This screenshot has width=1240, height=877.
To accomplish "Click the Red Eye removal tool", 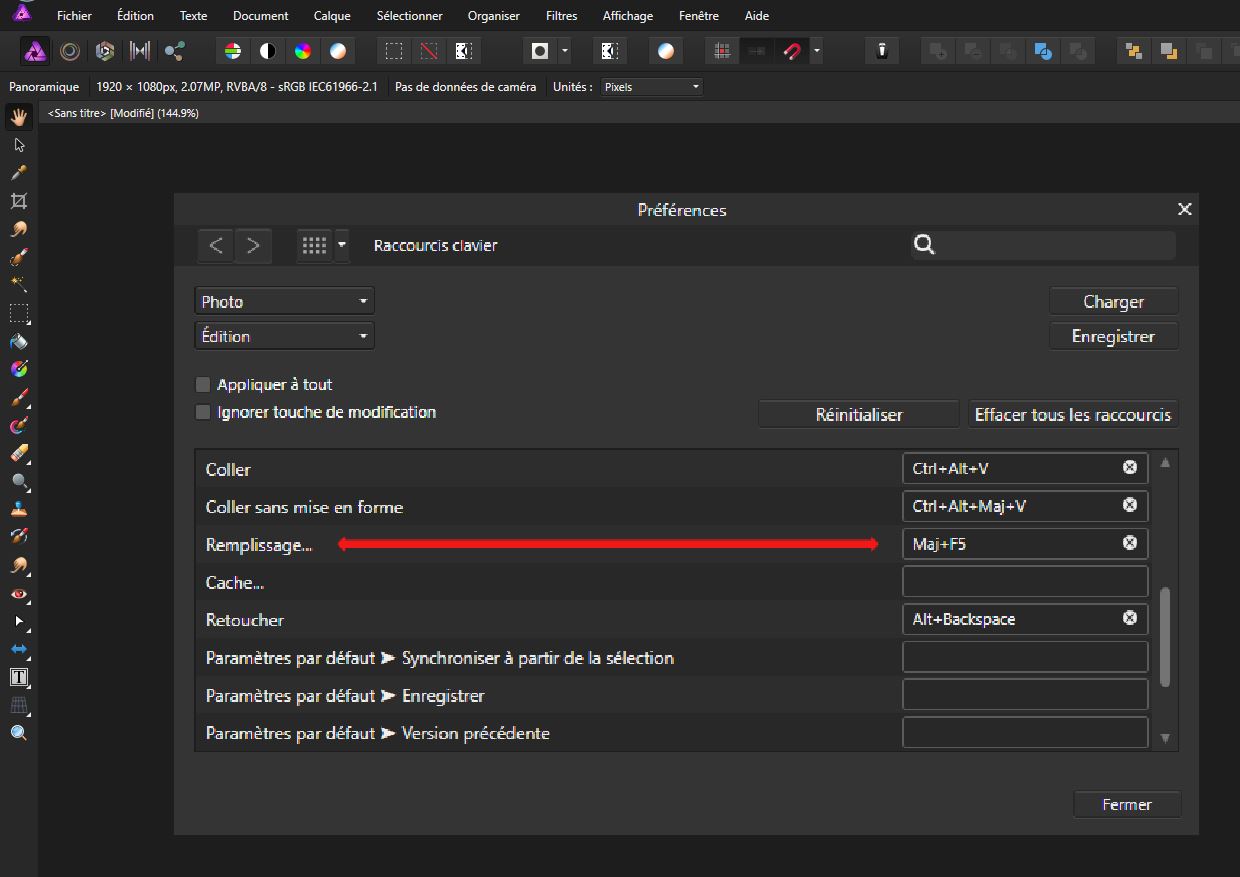I will pos(19,593).
